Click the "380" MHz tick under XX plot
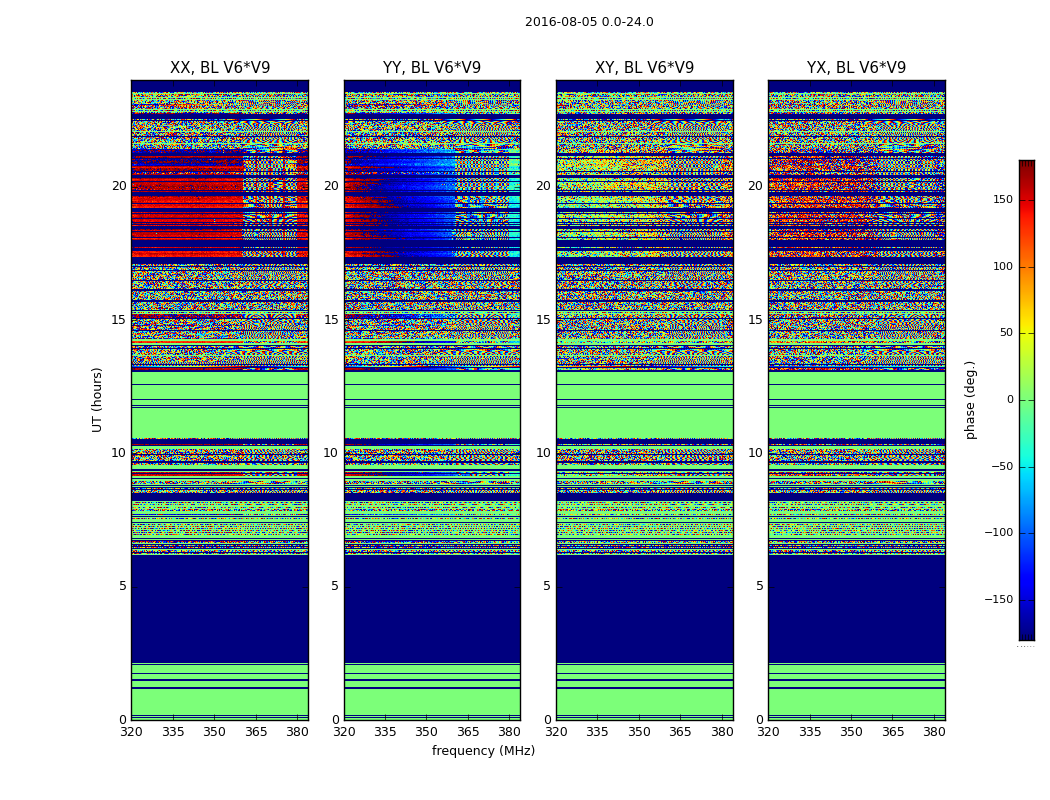 coord(297,732)
